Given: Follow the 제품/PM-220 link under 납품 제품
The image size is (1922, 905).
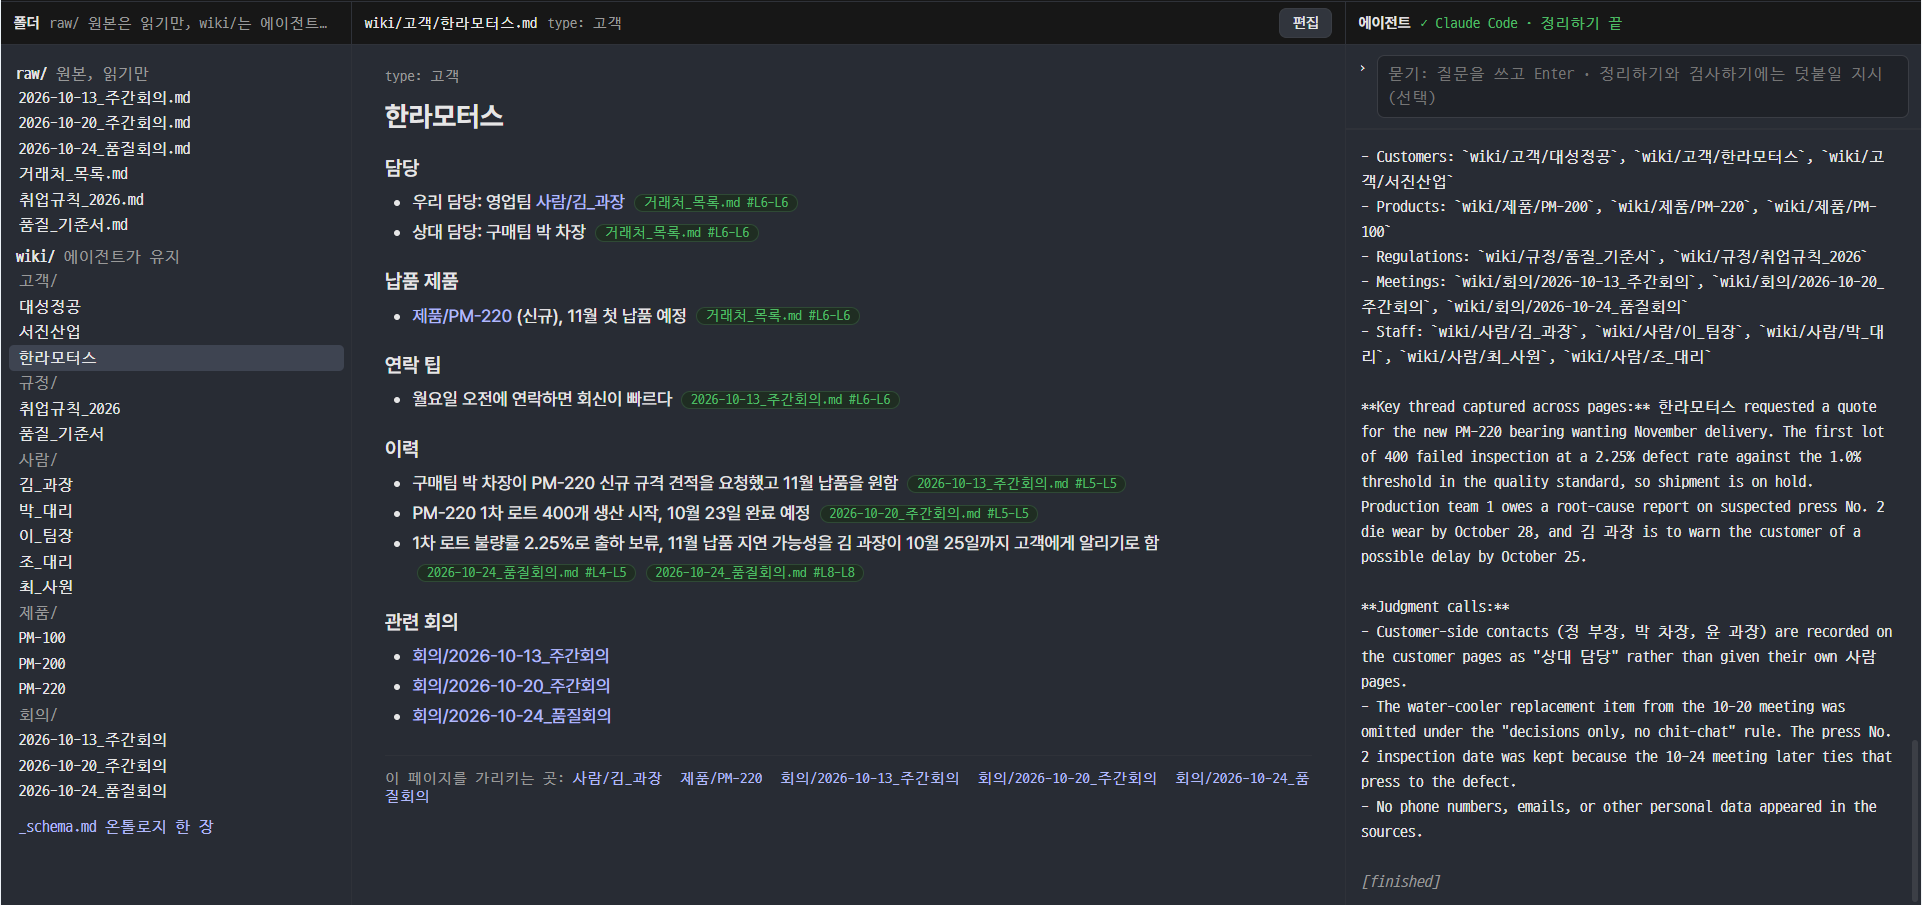Looking at the screenshot, I should click(462, 316).
